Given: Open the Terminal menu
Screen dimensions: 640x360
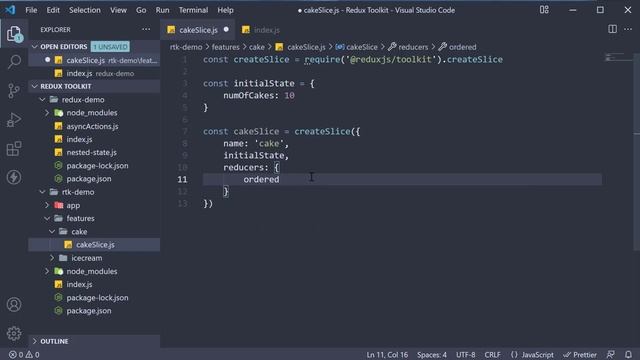Looking at the screenshot, I should (x=193, y=10).
